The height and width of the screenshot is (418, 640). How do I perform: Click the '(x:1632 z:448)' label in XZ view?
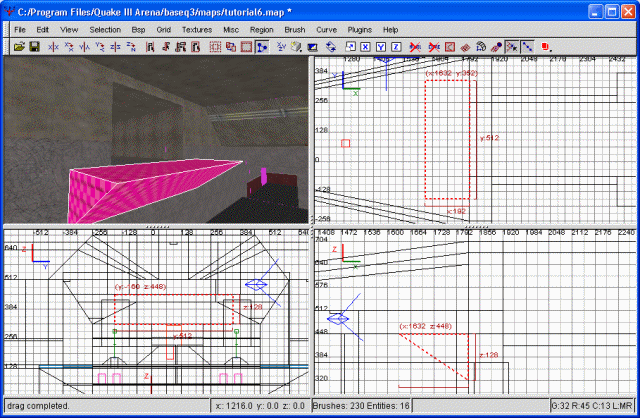coord(425,326)
